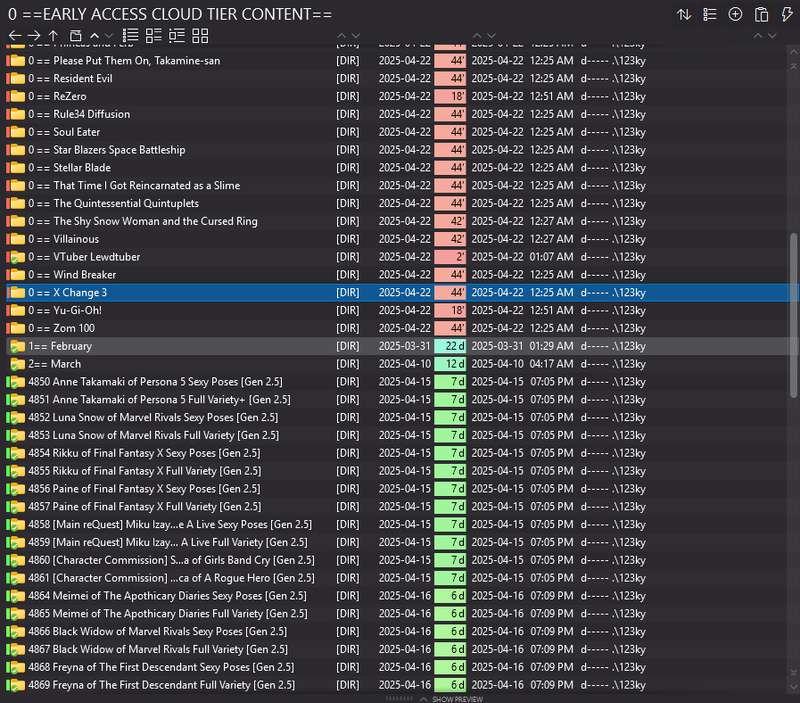Click the up chevron beside the toolbar folder icon
800x703 pixels.
pyautogui.click(x=94, y=36)
